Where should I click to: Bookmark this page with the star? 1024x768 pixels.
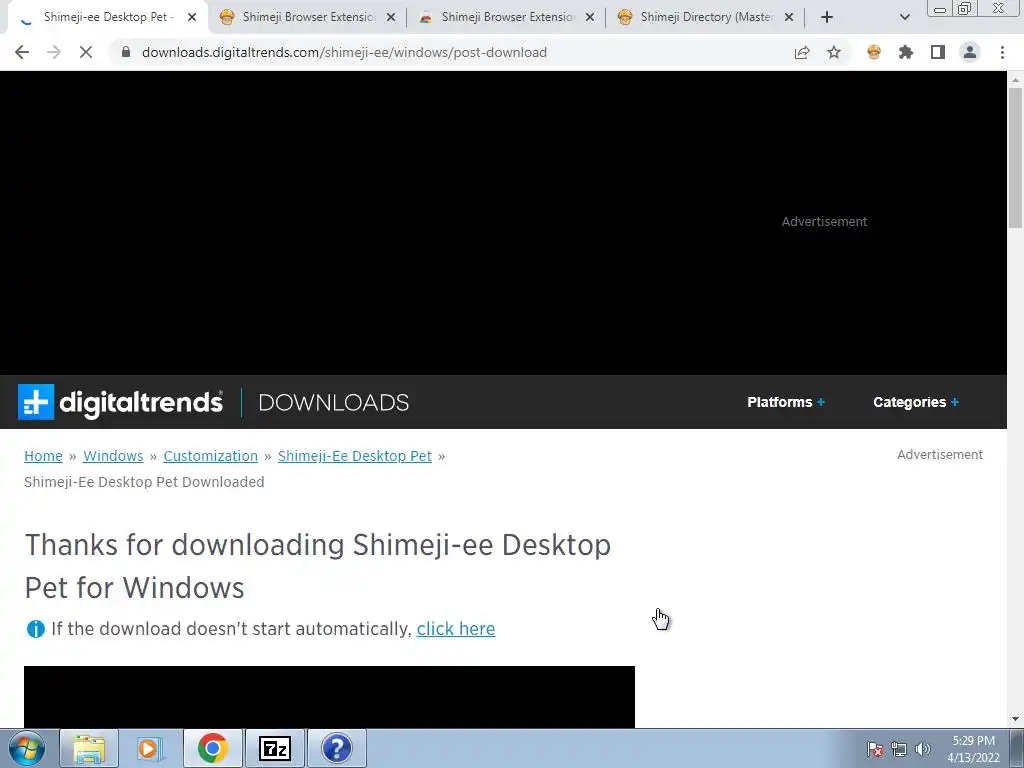(834, 52)
